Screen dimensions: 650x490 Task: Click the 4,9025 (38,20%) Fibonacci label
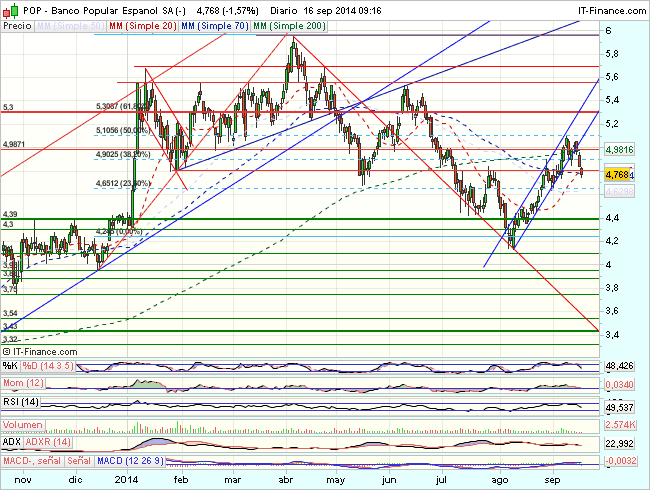[123, 154]
